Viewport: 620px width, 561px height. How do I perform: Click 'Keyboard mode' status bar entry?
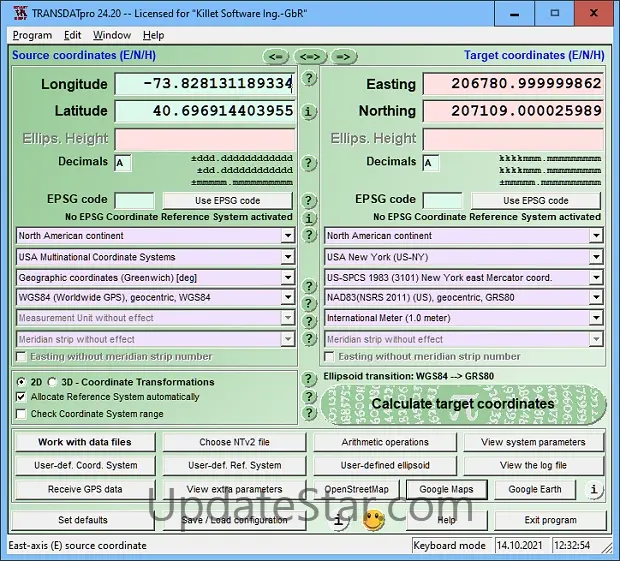coord(450,546)
